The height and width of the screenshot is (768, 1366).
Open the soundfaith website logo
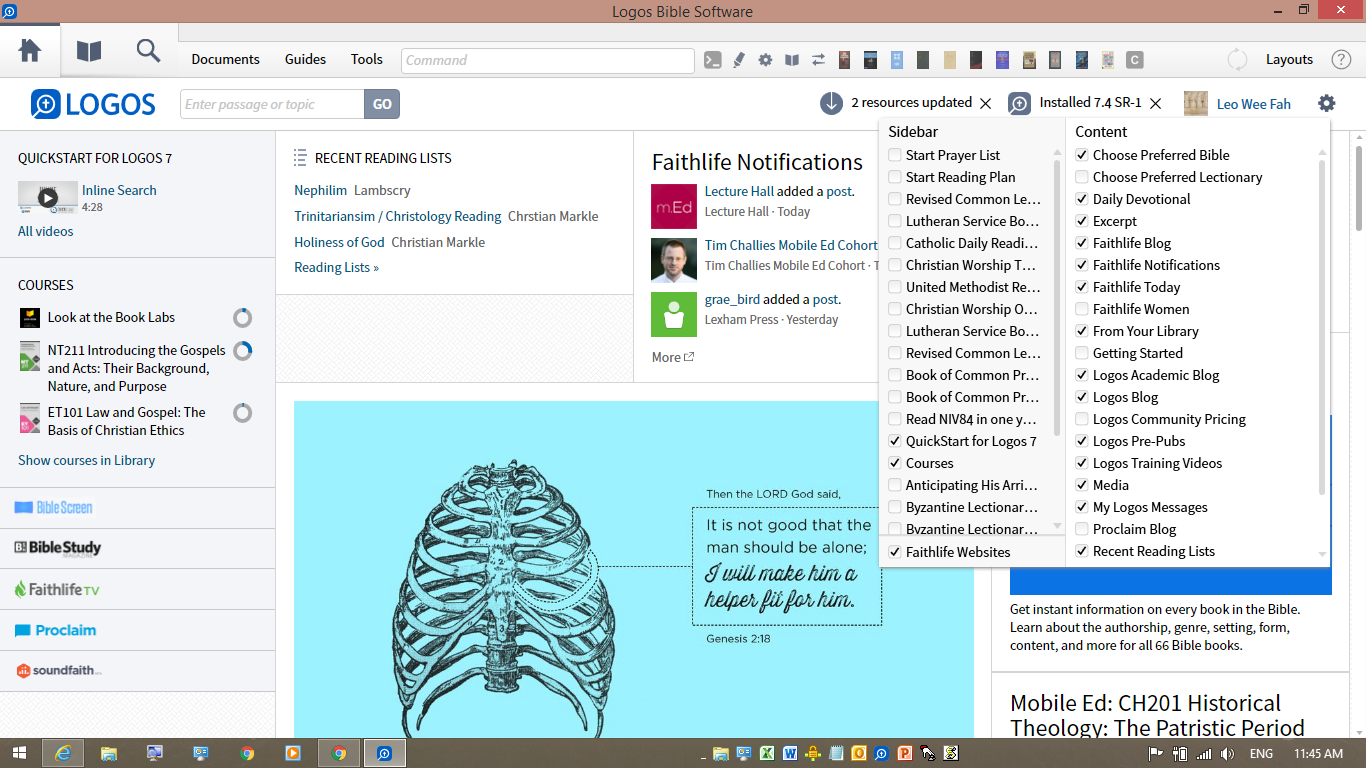58,670
